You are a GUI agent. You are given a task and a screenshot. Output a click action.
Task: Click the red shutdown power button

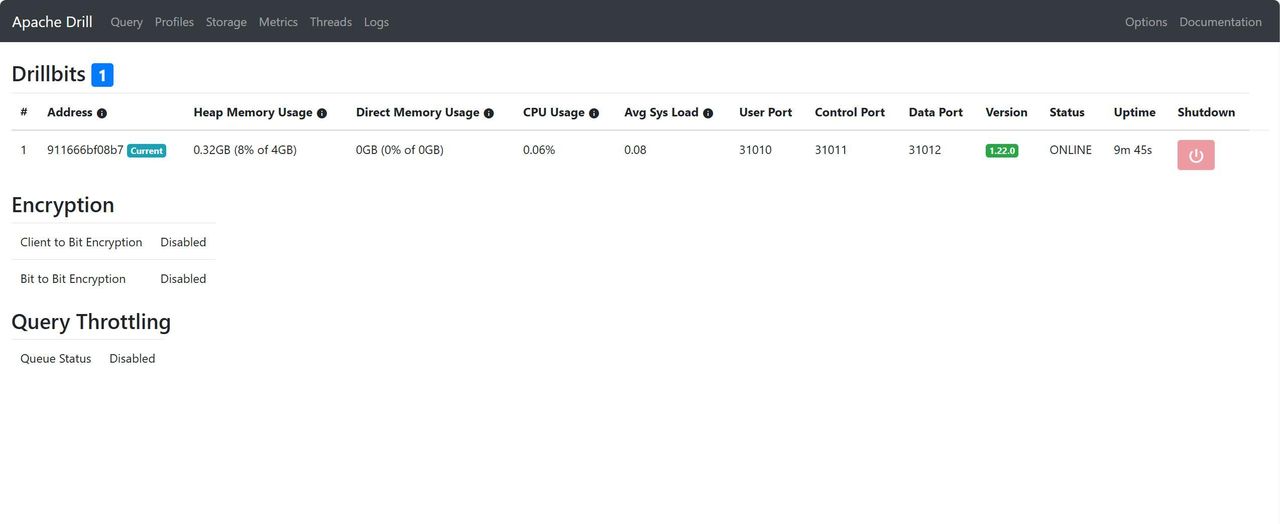(x=1196, y=155)
